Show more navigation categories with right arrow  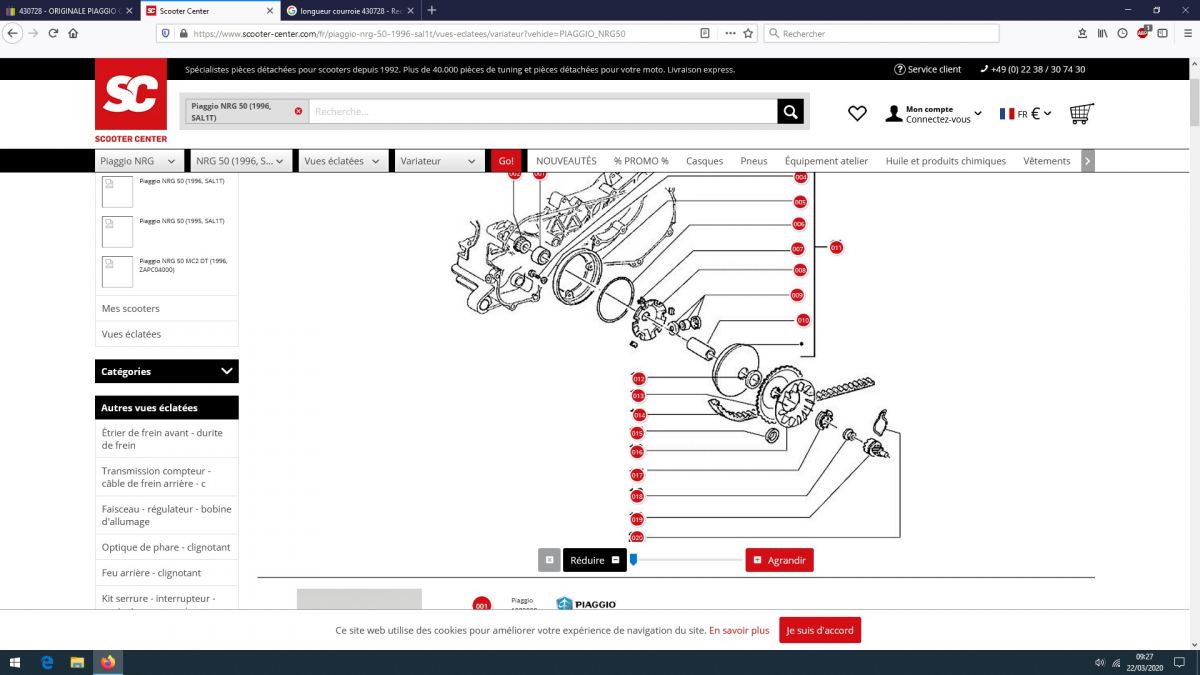[1088, 161]
